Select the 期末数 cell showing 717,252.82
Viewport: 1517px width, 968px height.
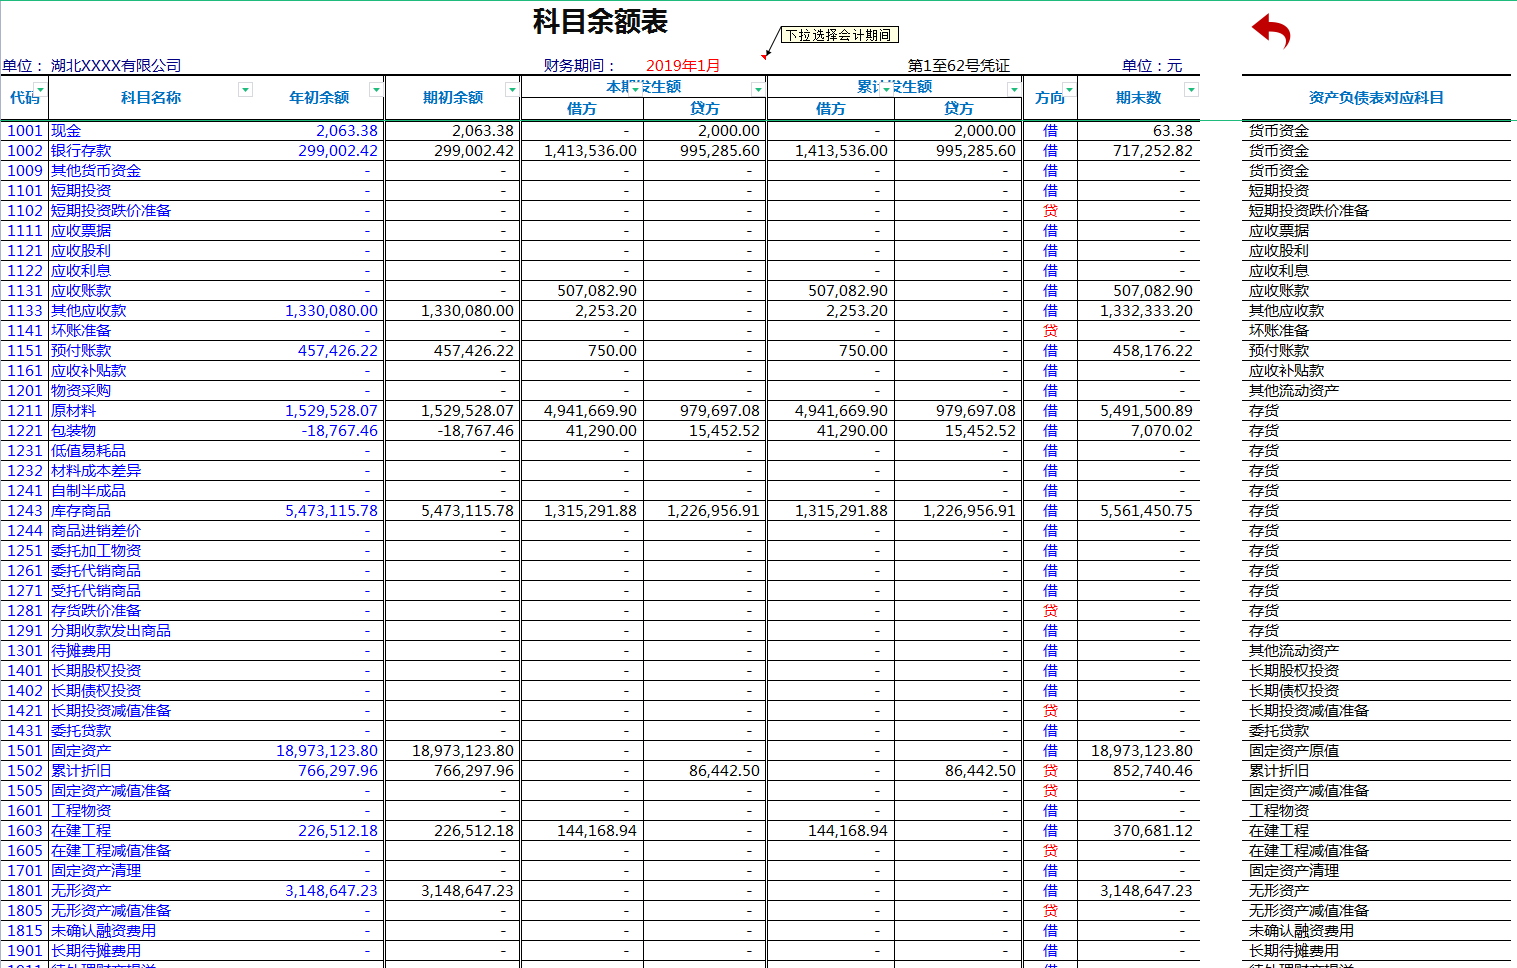[1150, 150]
